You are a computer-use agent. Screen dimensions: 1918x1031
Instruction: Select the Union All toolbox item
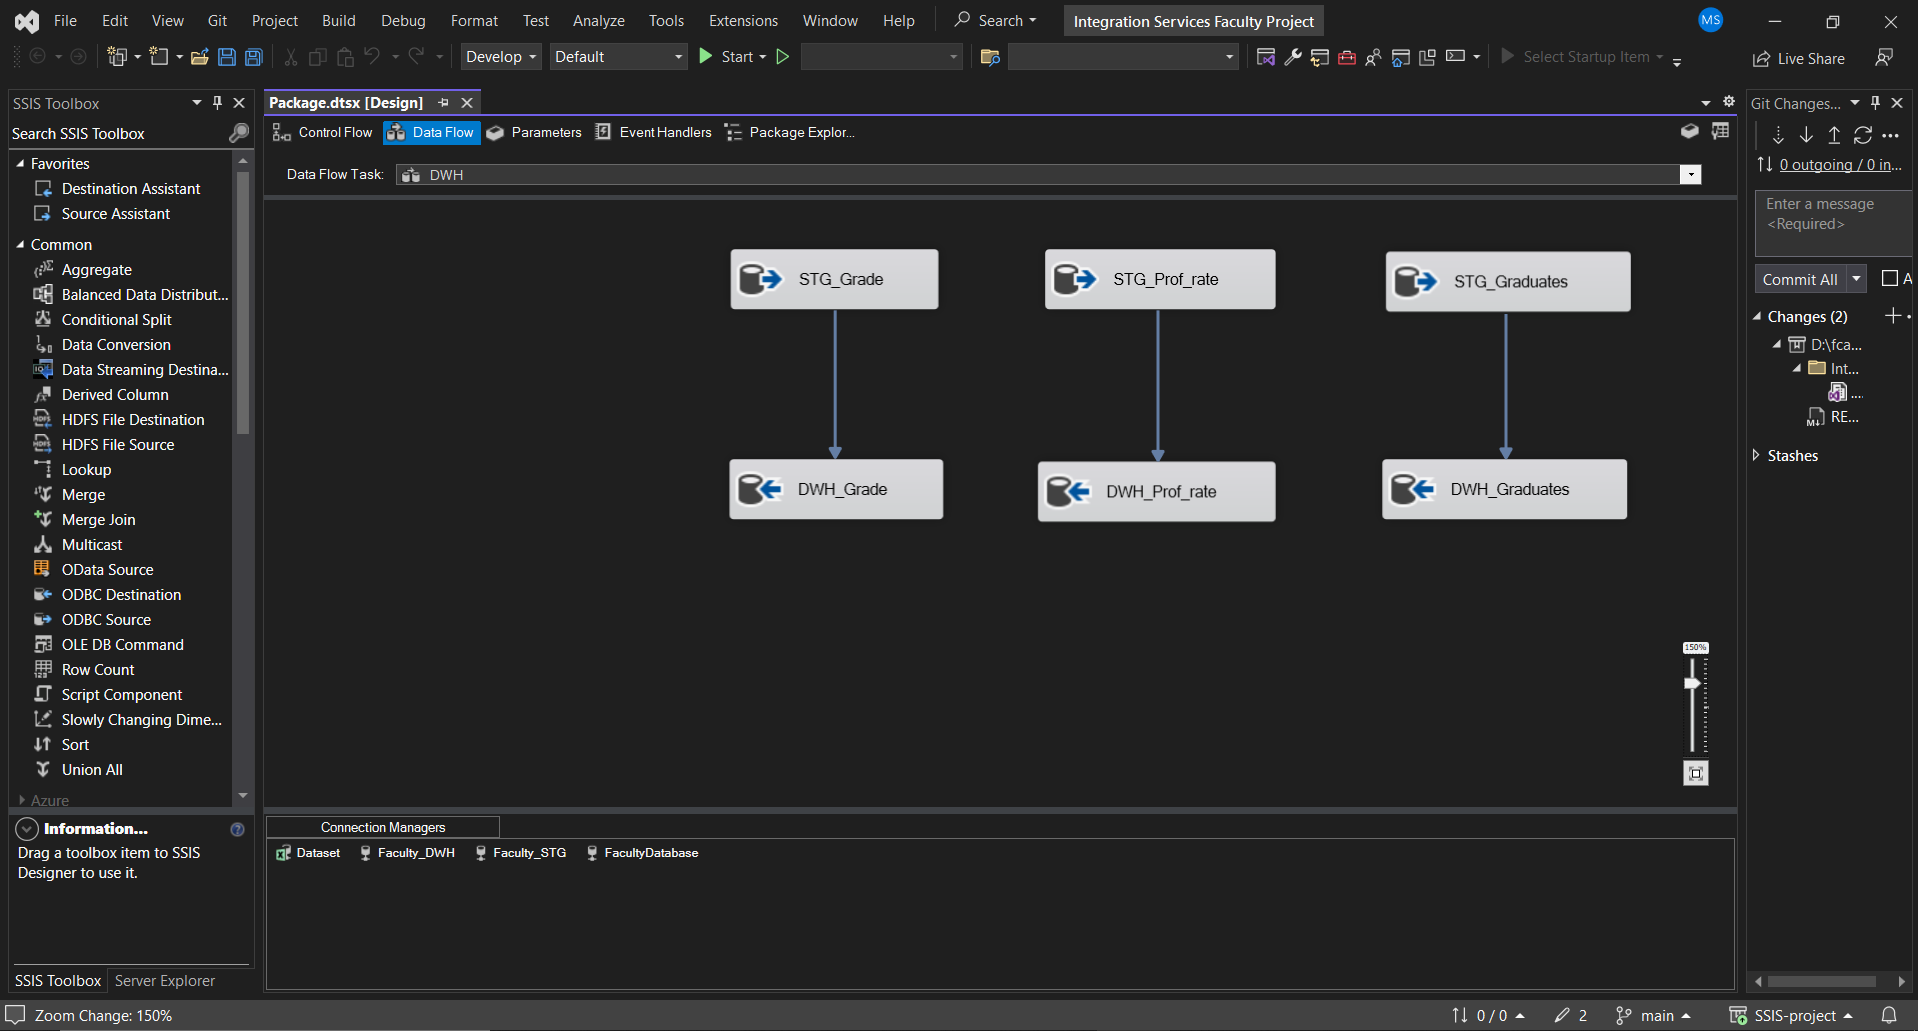pos(92,769)
